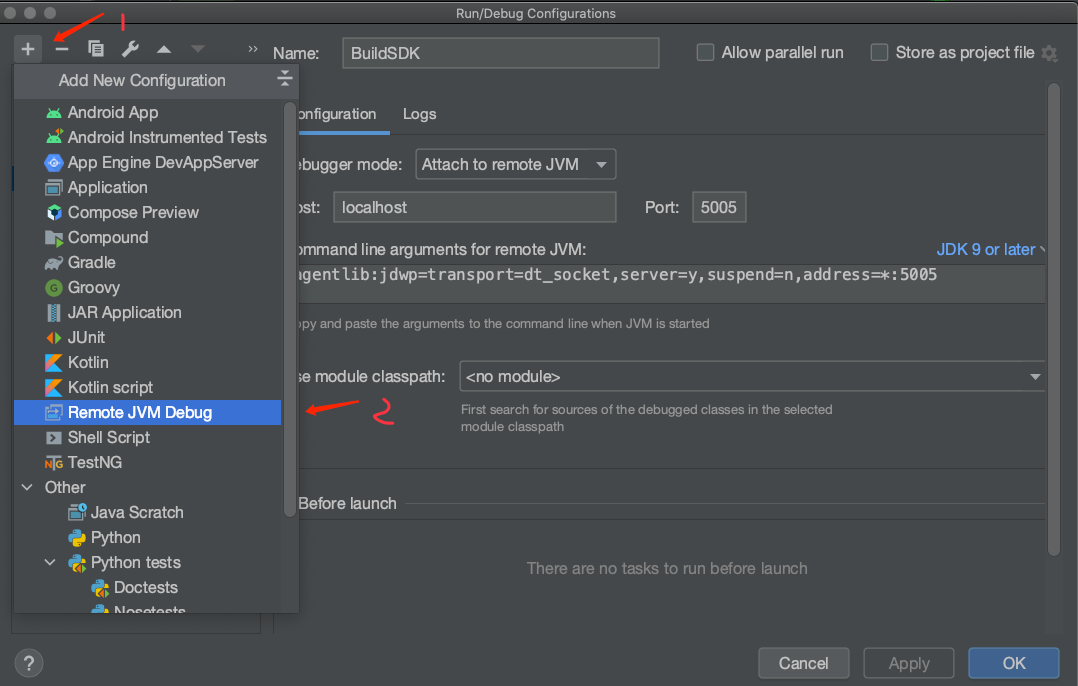Select Remote JVM Debug in the list

147,412
